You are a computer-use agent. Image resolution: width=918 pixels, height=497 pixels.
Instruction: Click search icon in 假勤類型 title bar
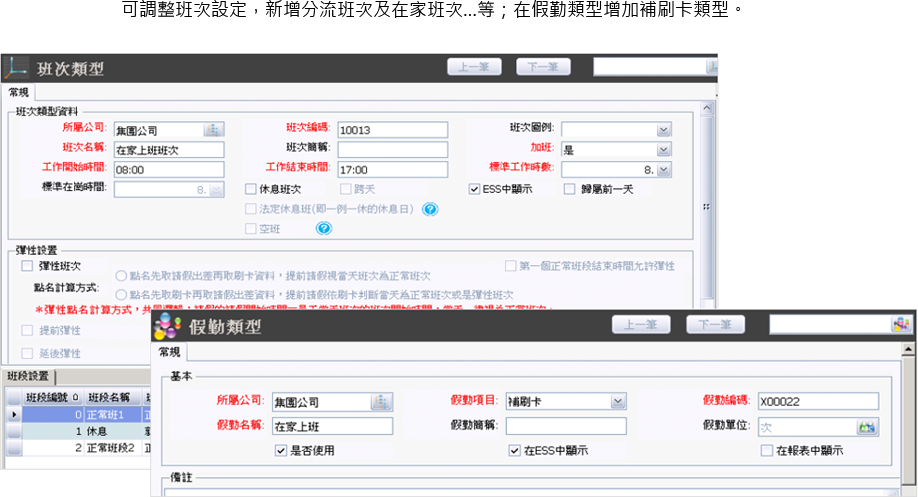(900, 324)
